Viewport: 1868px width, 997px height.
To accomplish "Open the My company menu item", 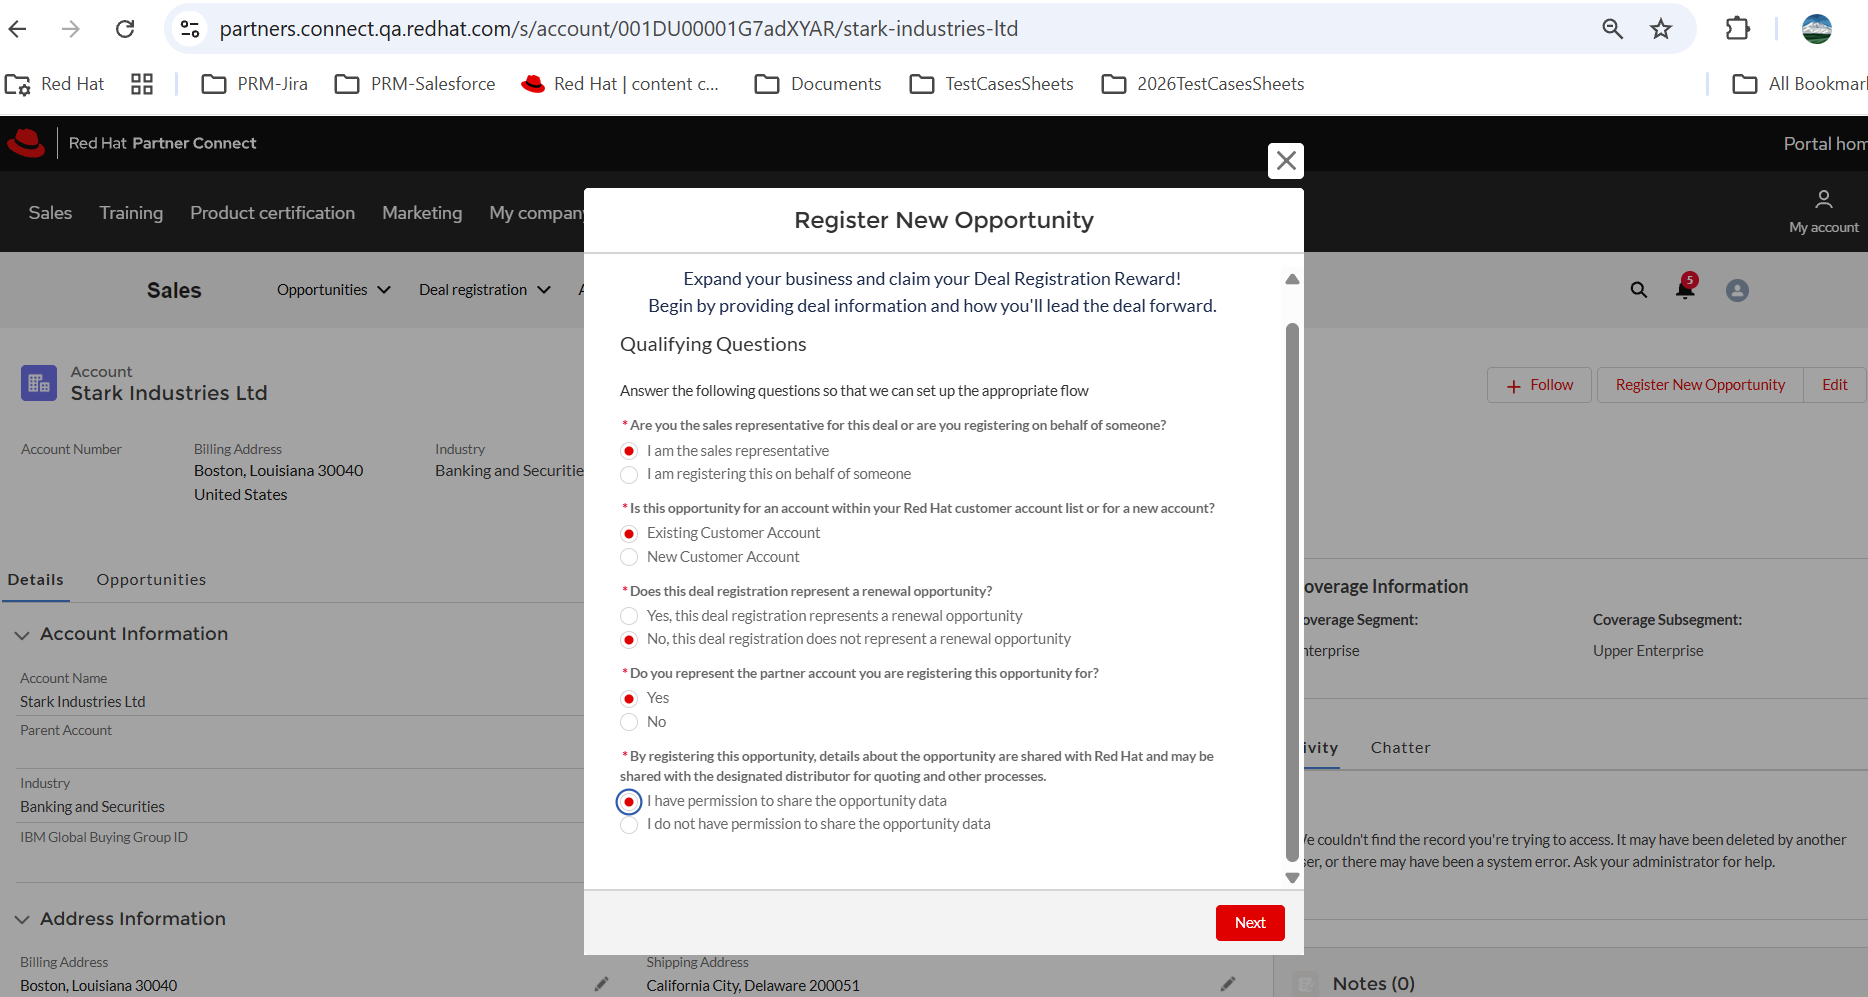I will [x=536, y=212].
